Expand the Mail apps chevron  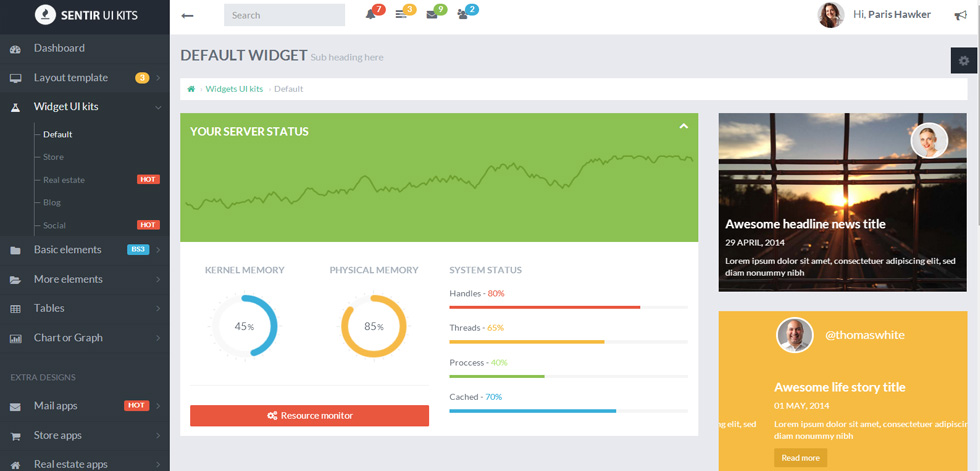(158, 406)
